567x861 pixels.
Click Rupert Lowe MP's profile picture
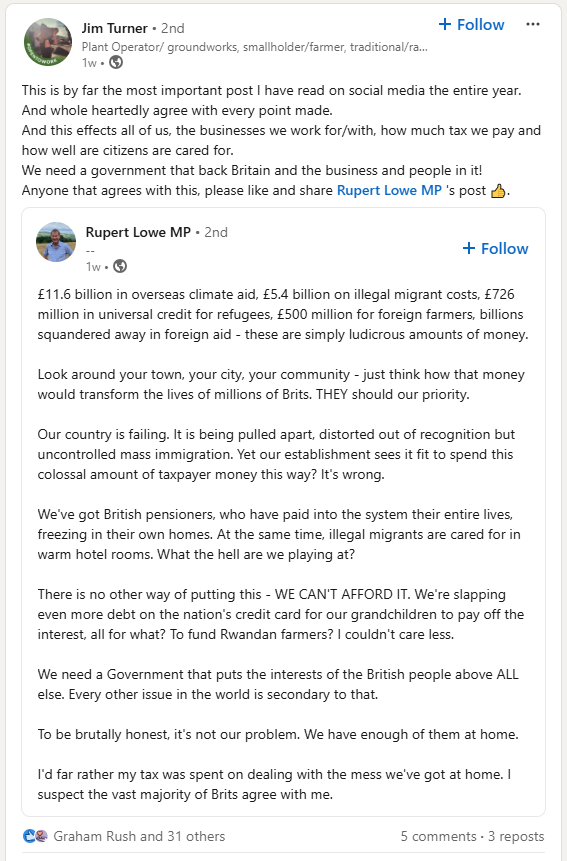[56, 242]
